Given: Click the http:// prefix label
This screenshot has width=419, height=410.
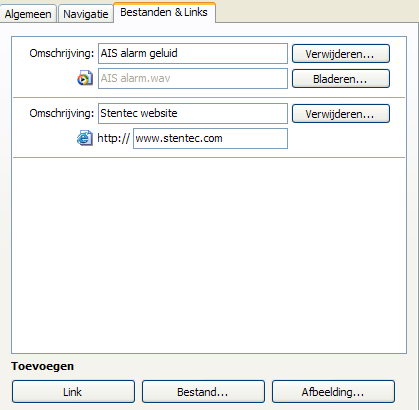Looking at the screenshot, I should [113, 138].
